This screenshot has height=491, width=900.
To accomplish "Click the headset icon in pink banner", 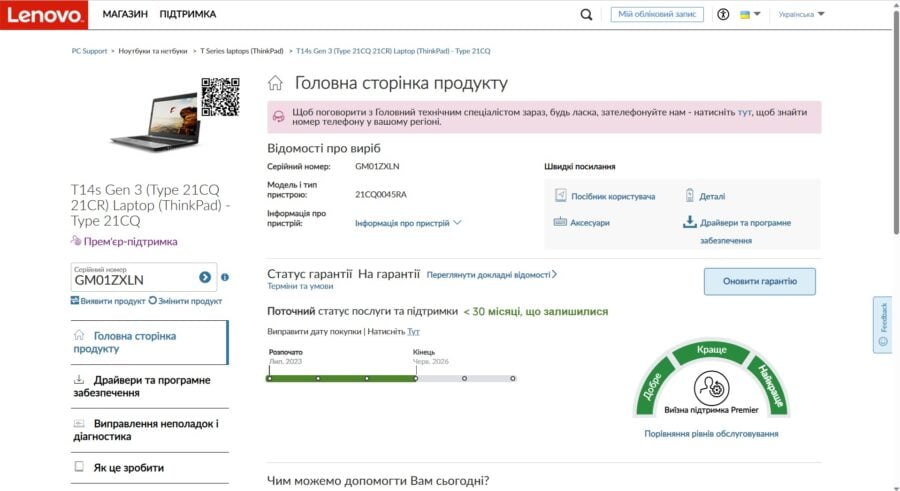I will 278,117.
